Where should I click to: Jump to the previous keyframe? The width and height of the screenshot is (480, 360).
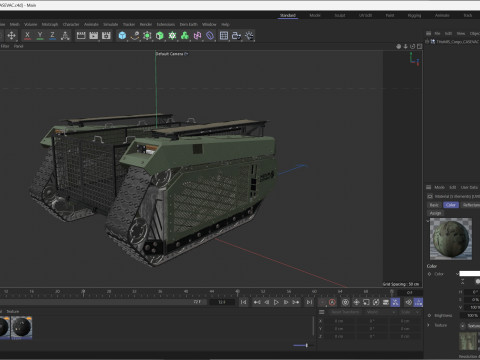[257, 302]
